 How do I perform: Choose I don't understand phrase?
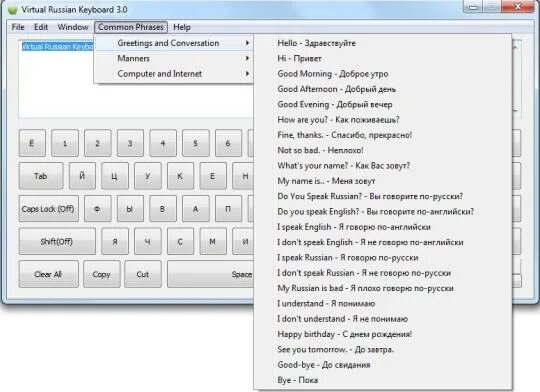(382, 319)
